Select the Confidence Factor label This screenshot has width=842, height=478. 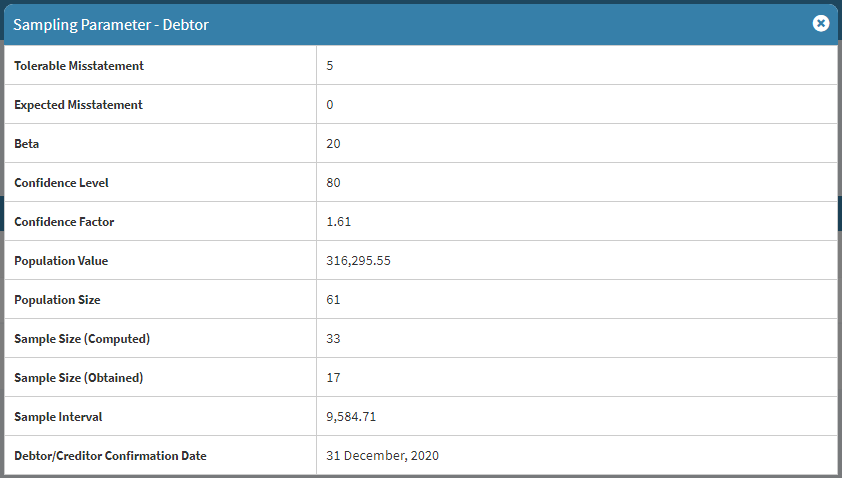[x=64, y=222]
